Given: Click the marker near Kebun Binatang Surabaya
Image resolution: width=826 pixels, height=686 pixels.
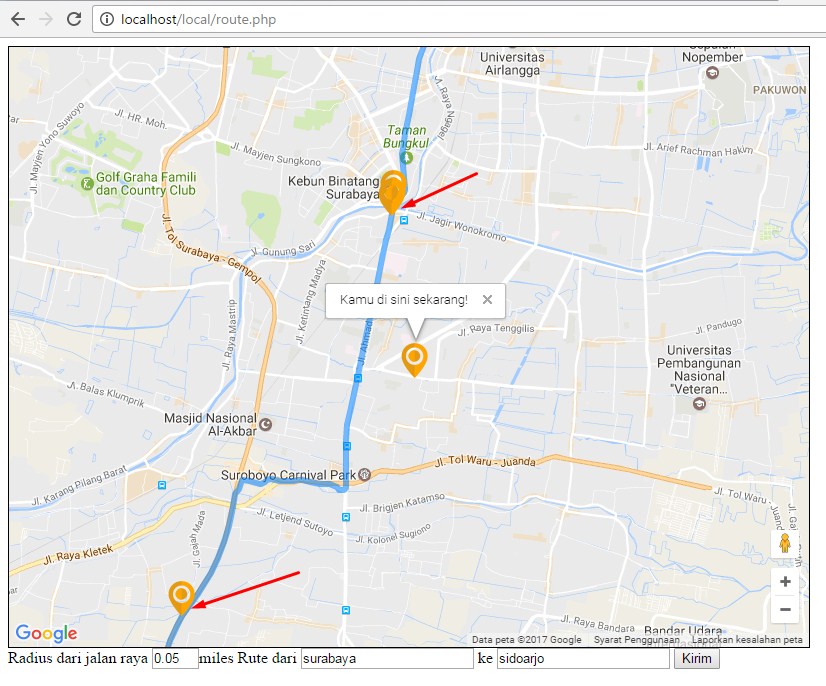Looking at the screenshot, I should pyautogui.click(x=393, y=192).
